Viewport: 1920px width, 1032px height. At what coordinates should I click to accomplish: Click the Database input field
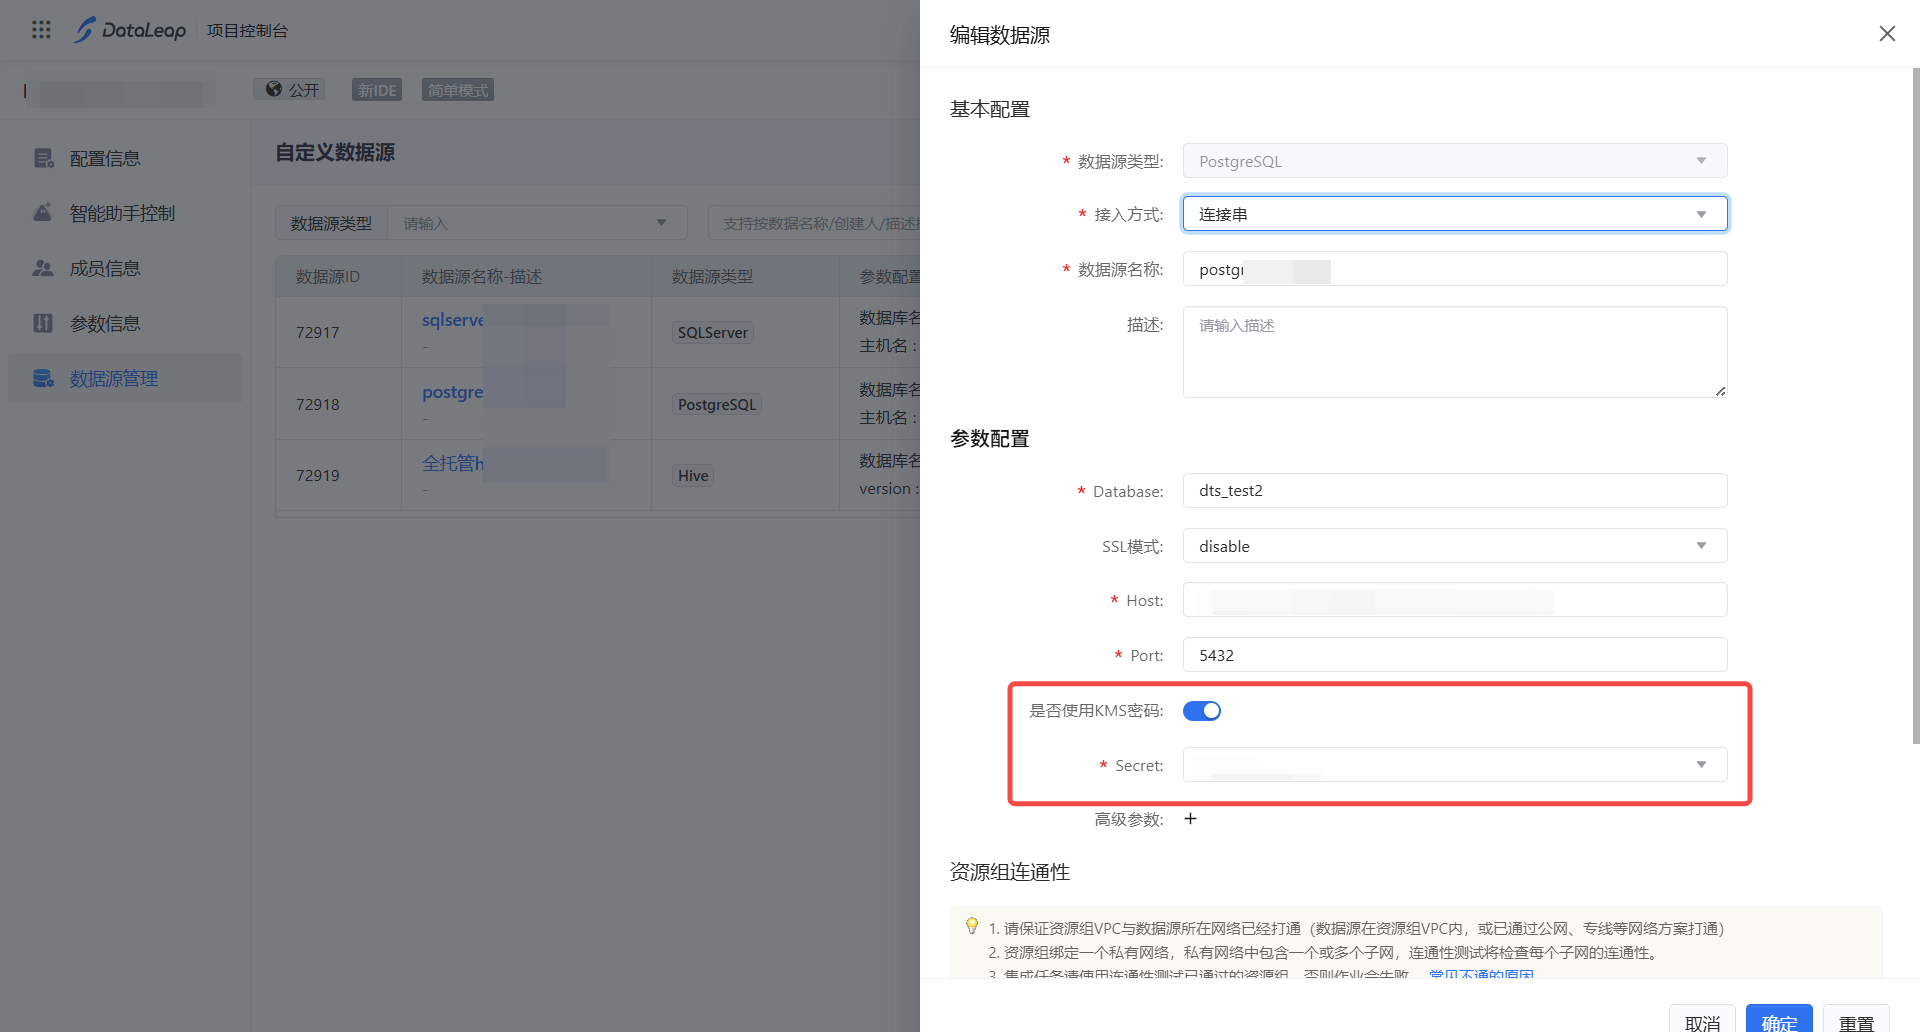tap(1455, 491)
